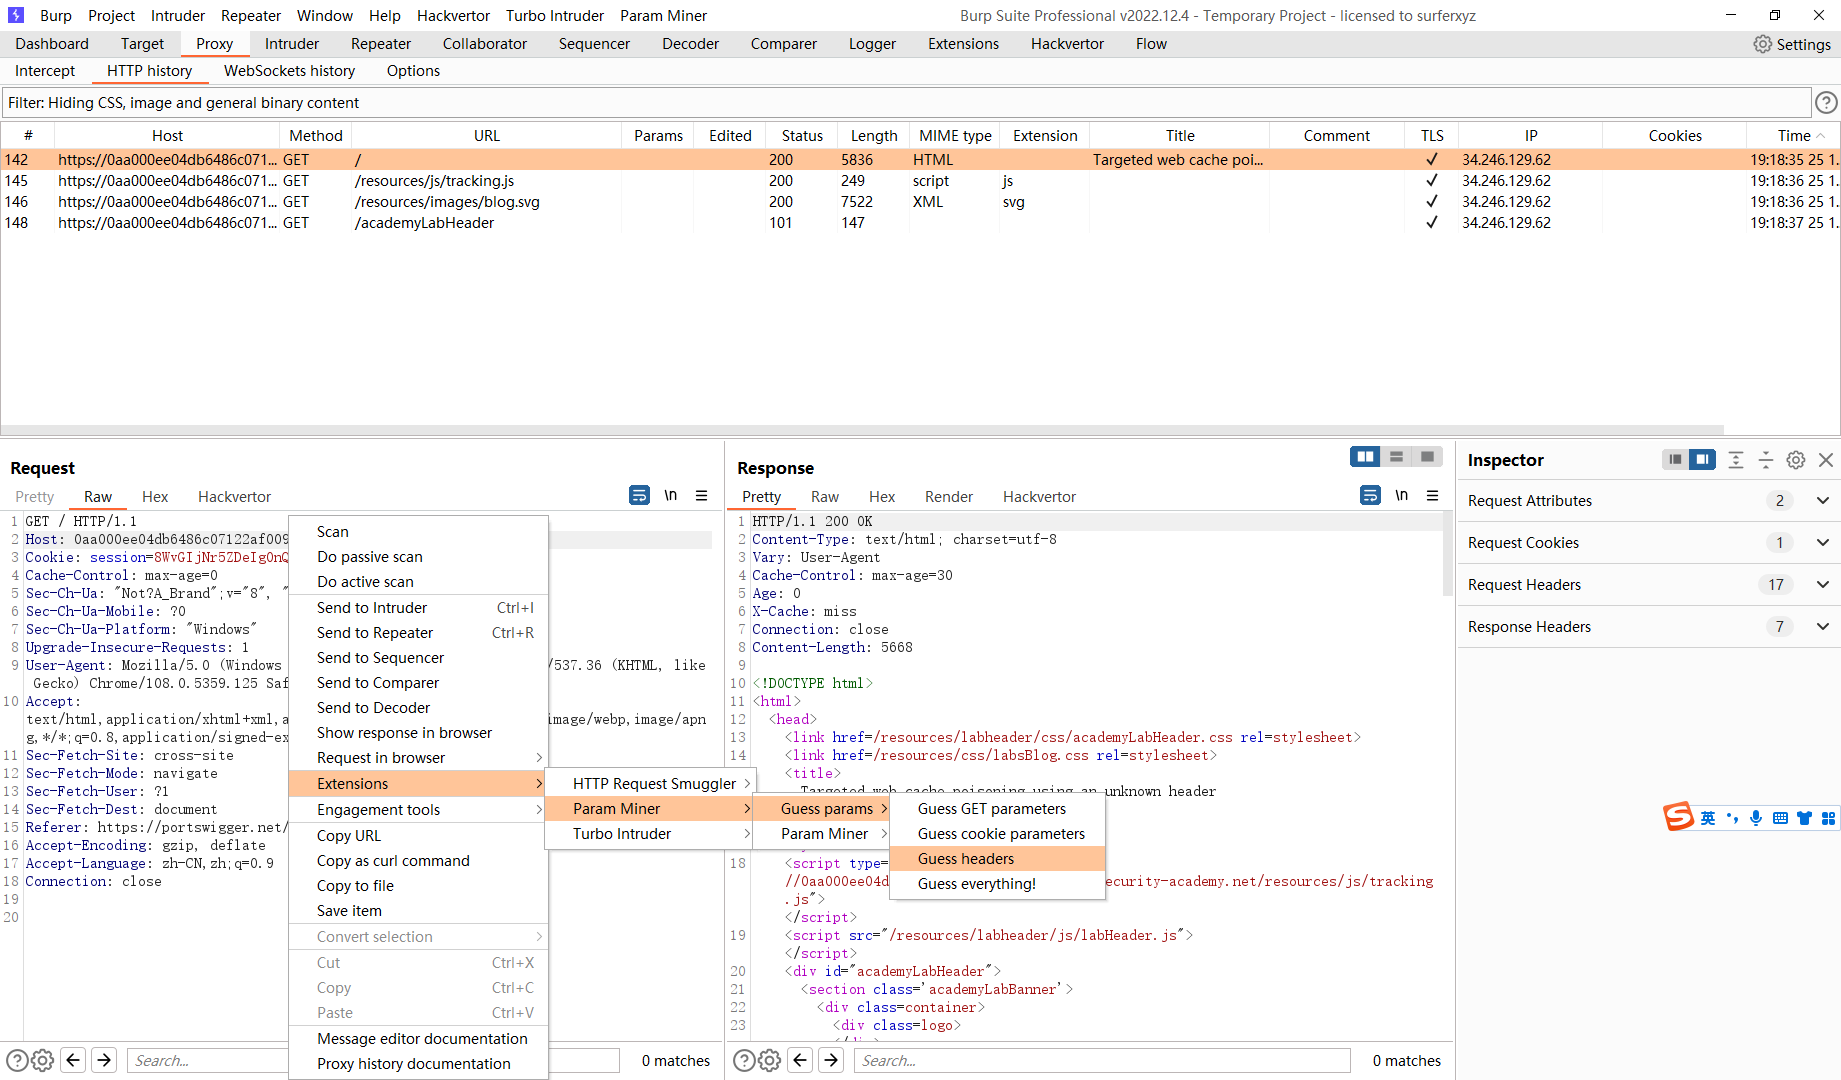Expand Response Headers section
This screenshot has width=1841, height=1080.
tap(1822, 627)
